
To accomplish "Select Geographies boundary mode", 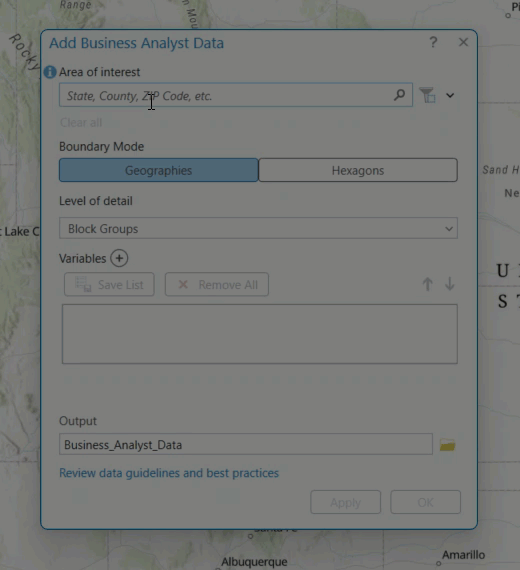I will 159,170.
